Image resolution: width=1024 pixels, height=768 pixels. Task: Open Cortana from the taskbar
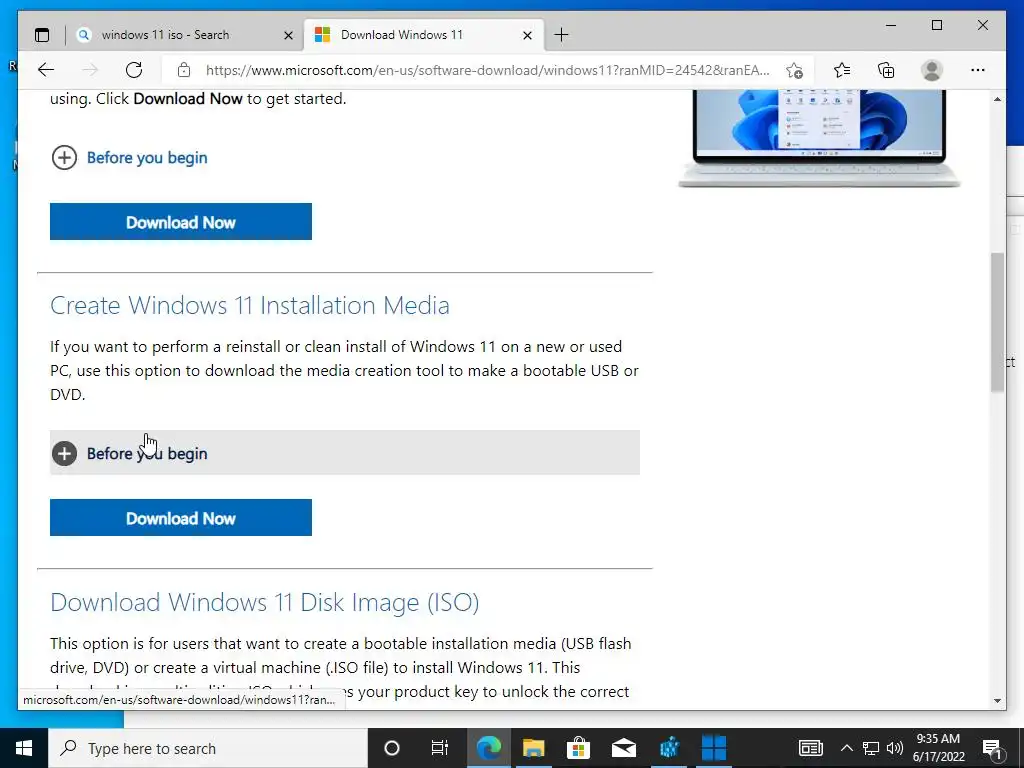pos(392,748)
